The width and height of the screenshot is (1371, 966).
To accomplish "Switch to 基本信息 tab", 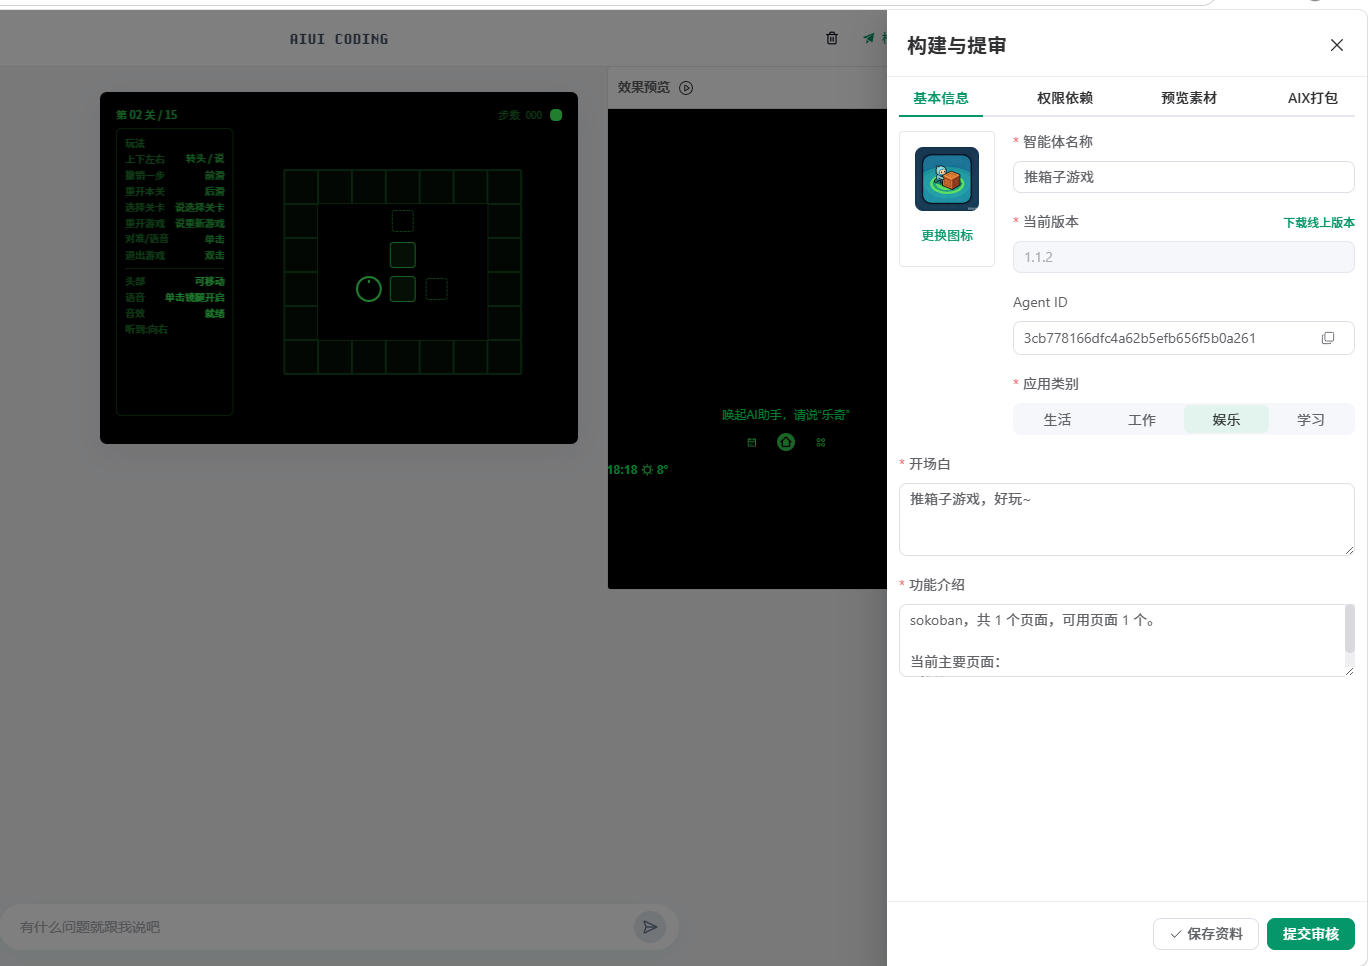I will pos(940,98).
